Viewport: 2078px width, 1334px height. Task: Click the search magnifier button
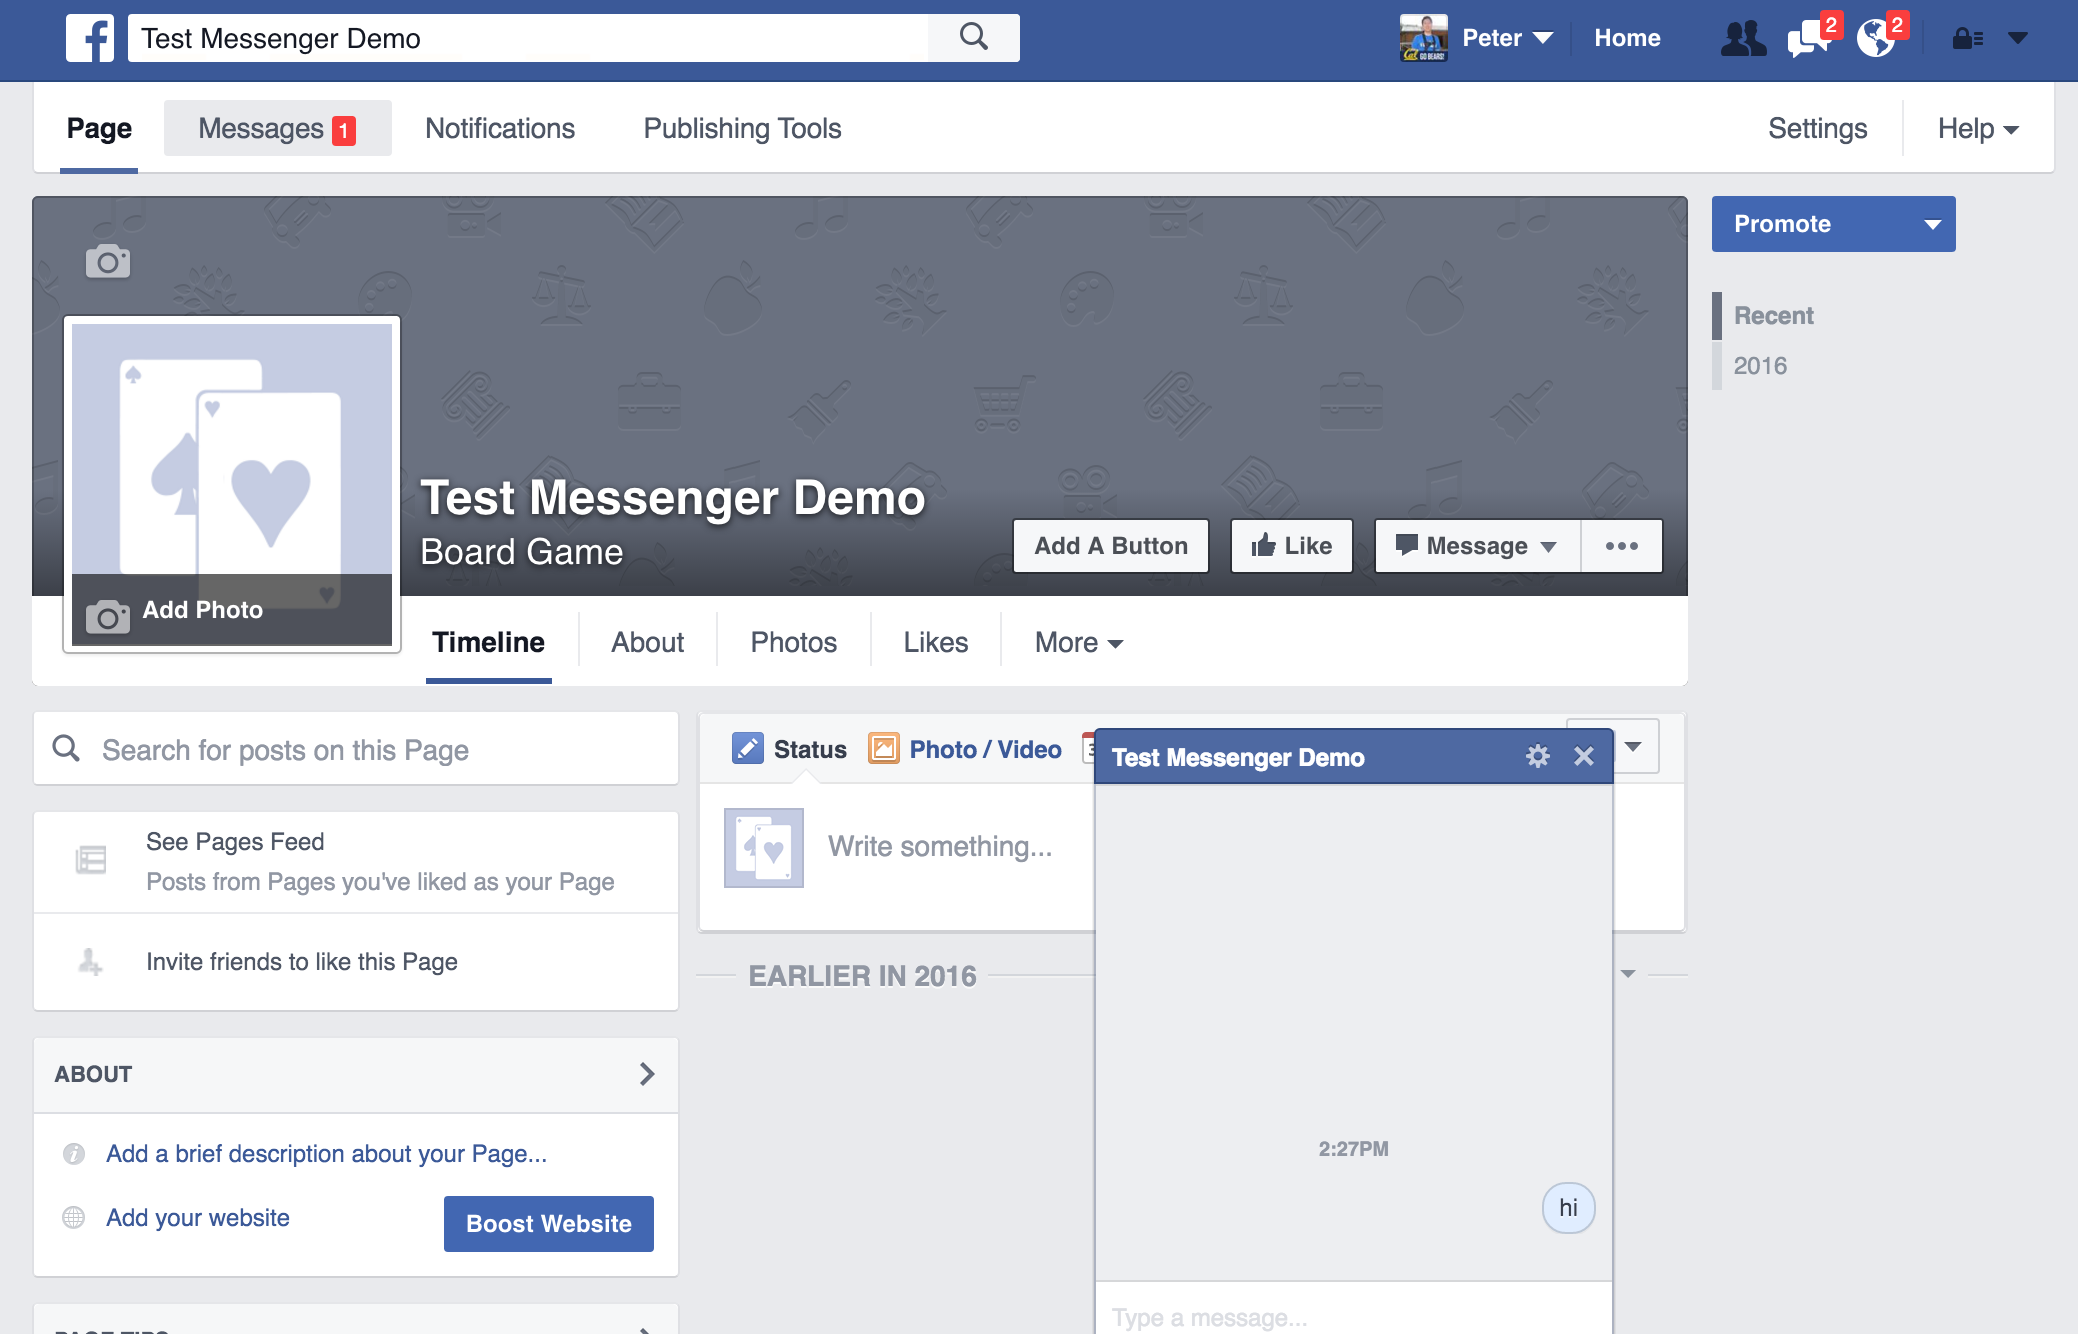tap(974, 38)
